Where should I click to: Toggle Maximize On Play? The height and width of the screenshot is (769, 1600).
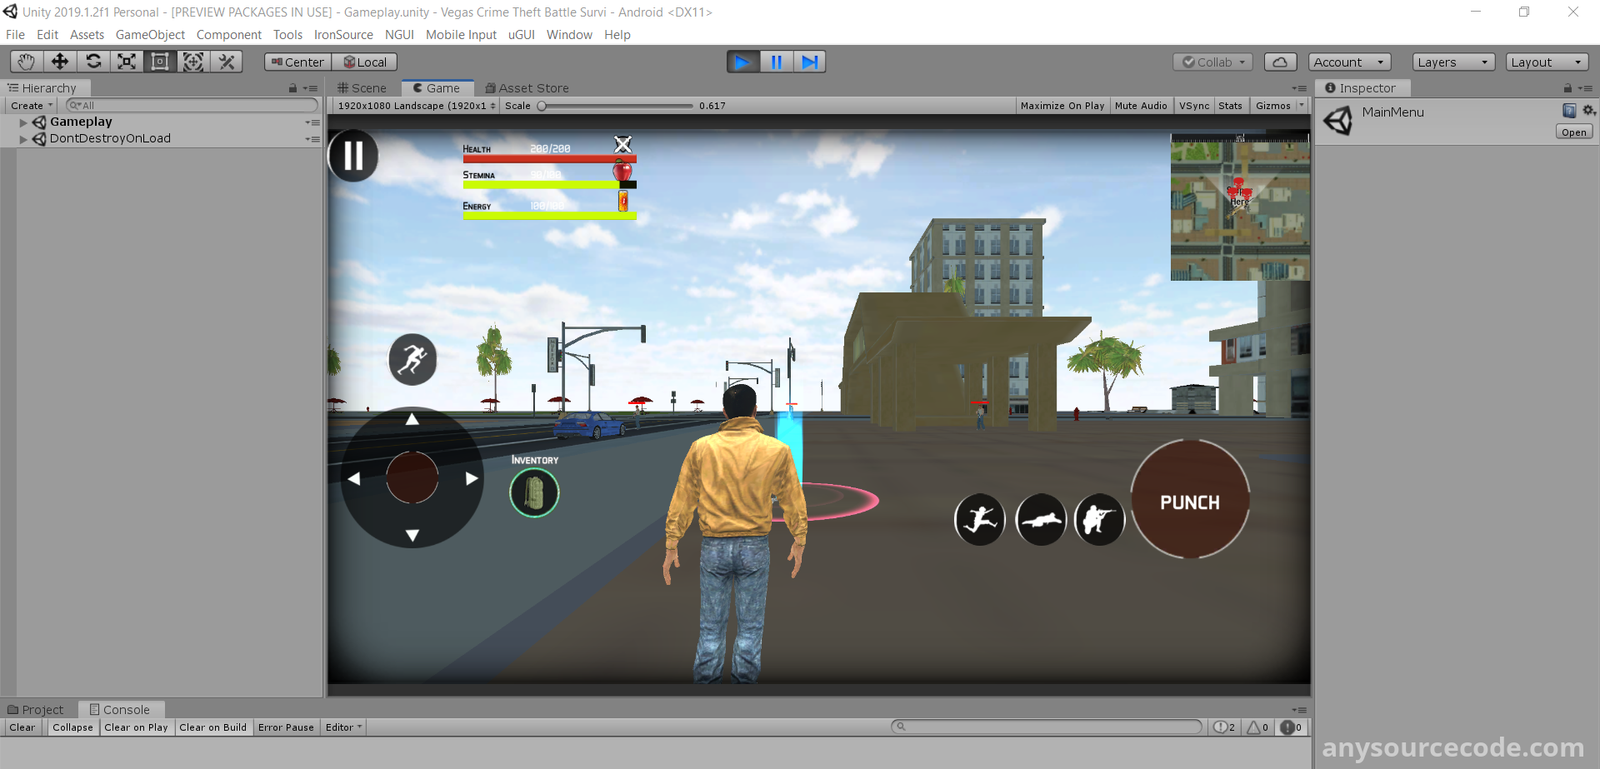(1062, 106)
